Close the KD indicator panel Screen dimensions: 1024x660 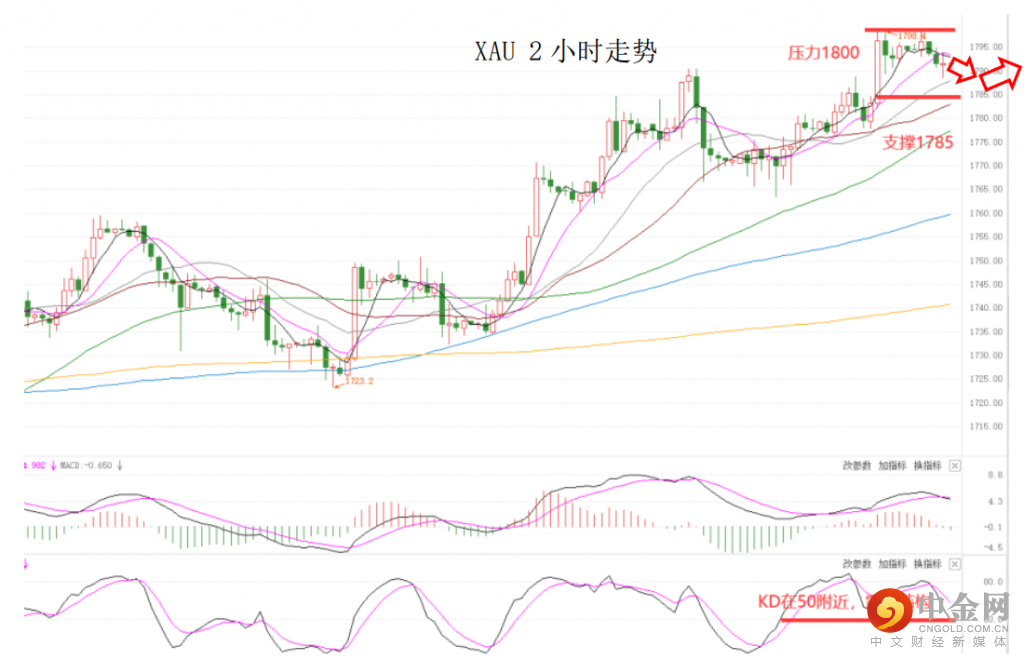pyautogui.click(x=955, y=563)
